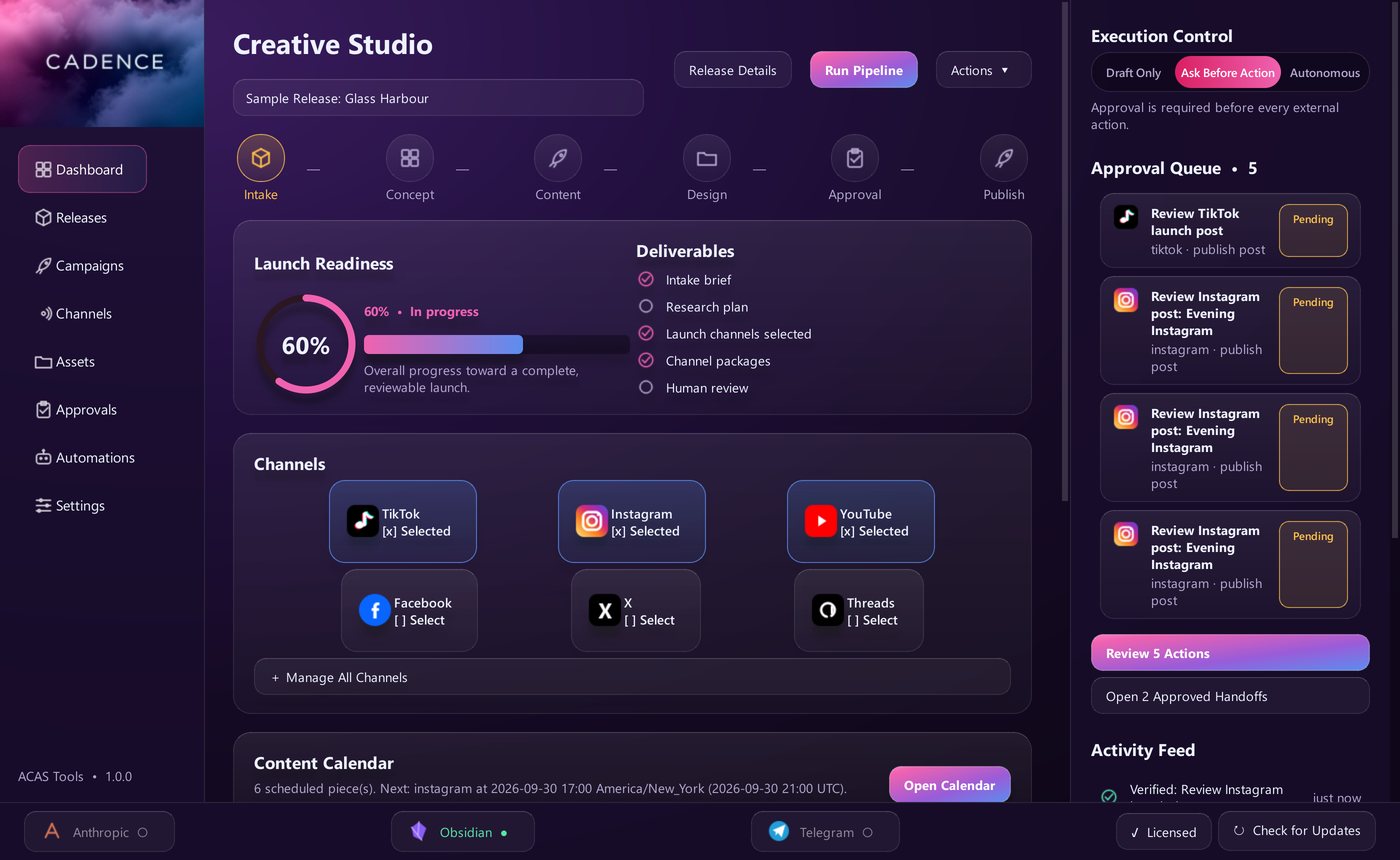Select the Concept stage grid icon
Viewport: 1400px width, 860px height.
410,158
